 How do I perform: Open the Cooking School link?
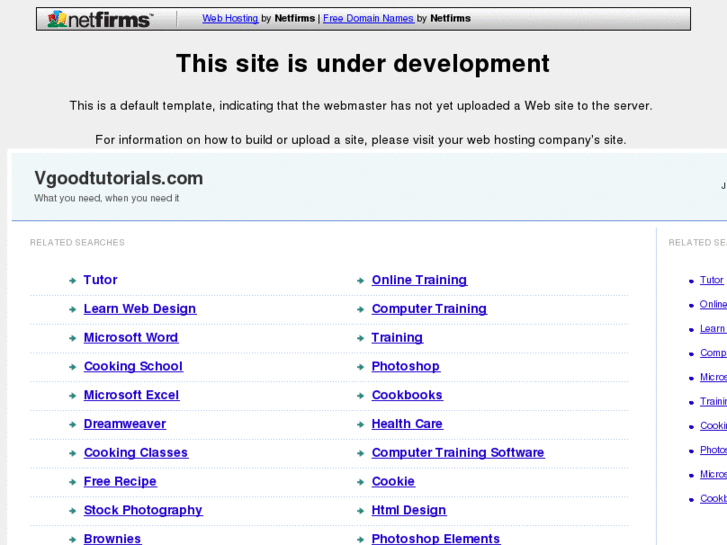click(133, 366)
